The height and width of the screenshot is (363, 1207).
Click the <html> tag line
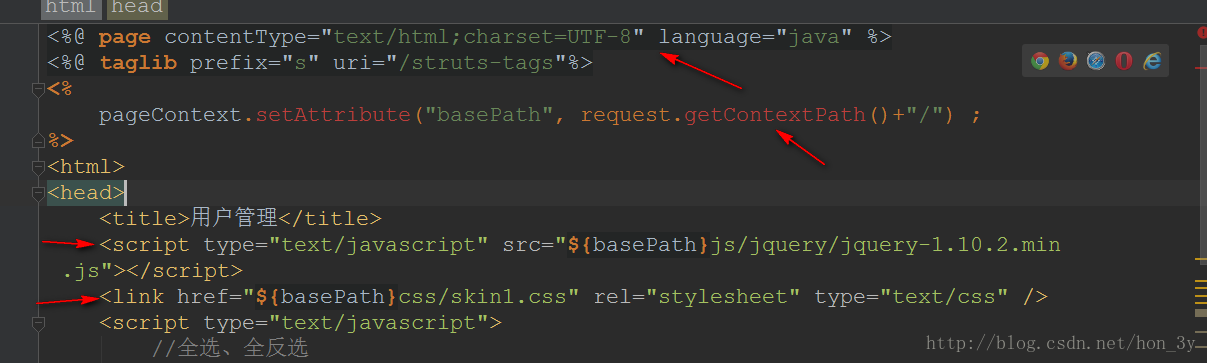pos(86,167)
